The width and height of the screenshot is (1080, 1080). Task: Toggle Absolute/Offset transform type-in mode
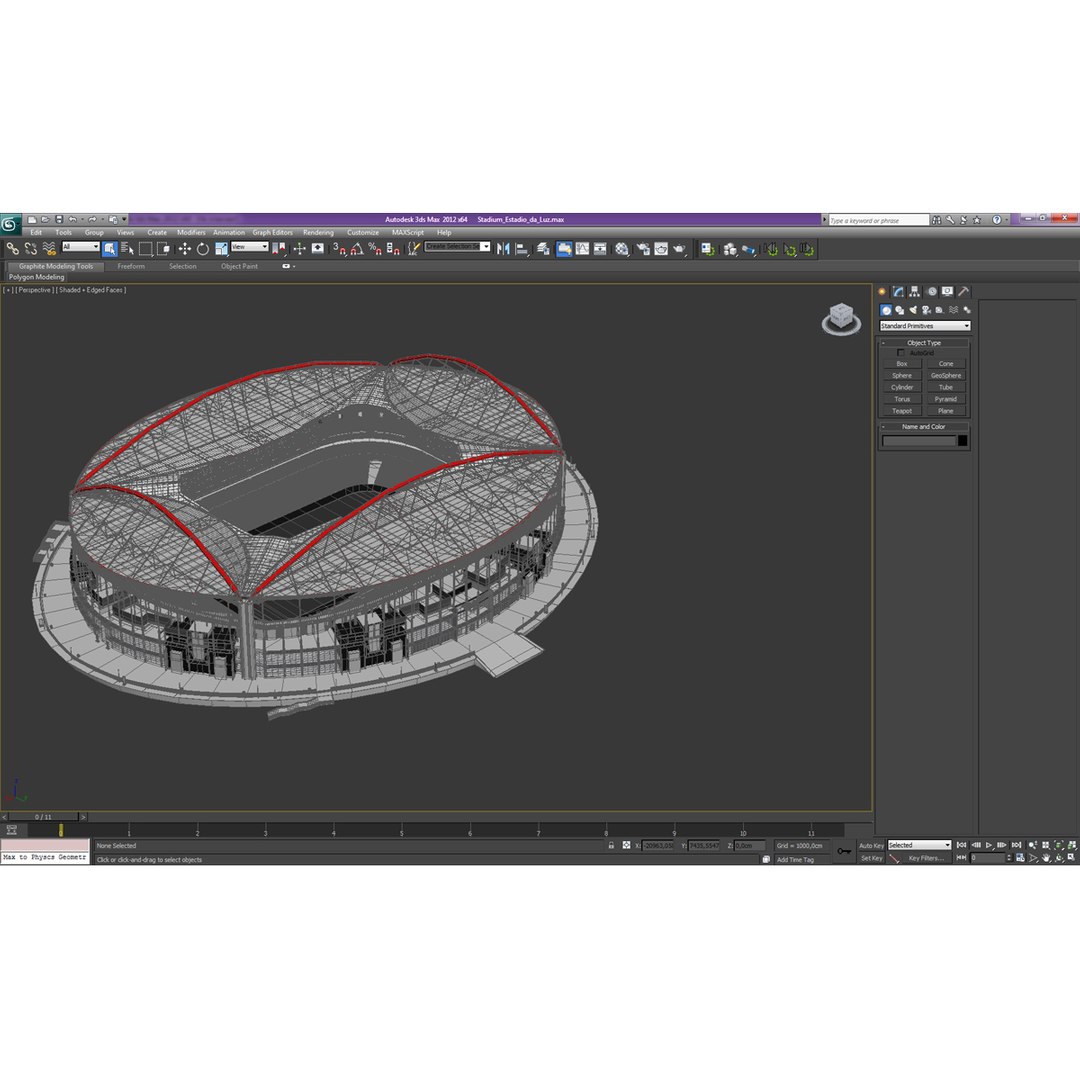point(626,845)
